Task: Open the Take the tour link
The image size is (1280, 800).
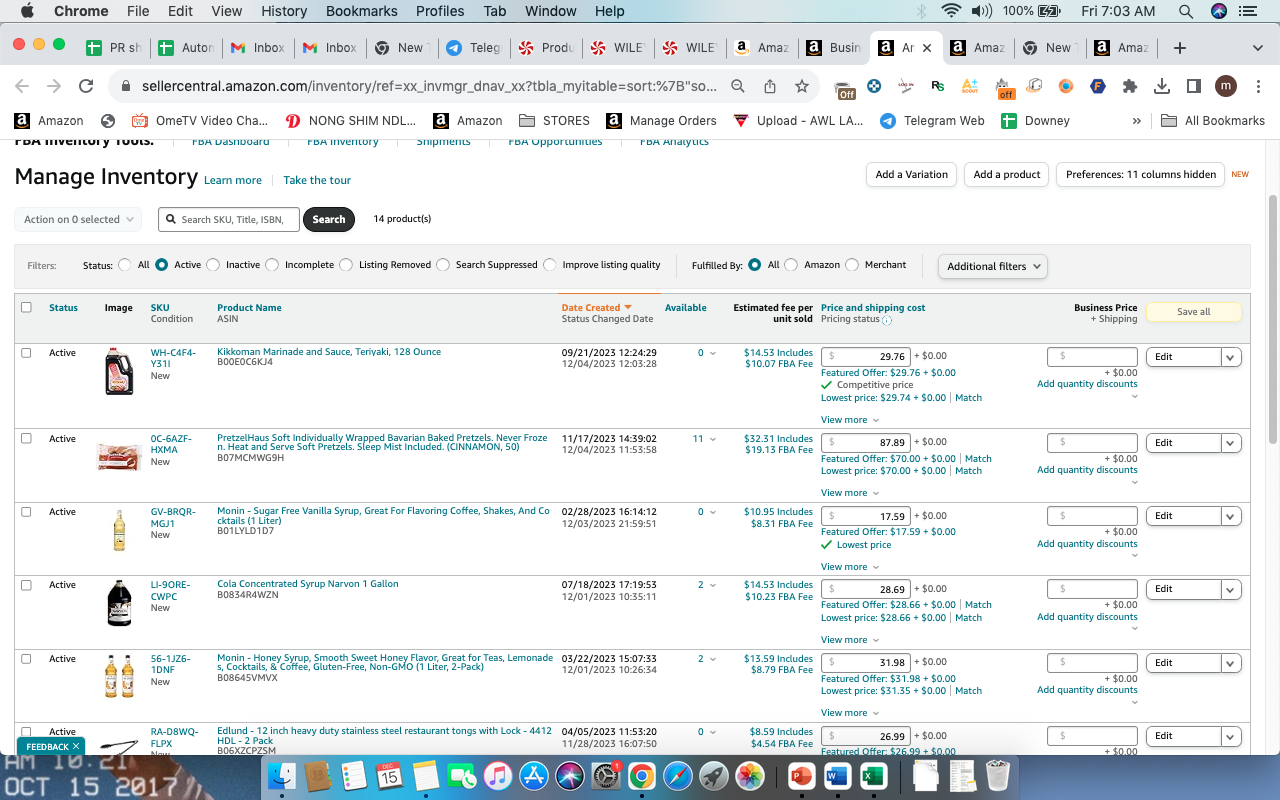Action: tap(317, 180)
